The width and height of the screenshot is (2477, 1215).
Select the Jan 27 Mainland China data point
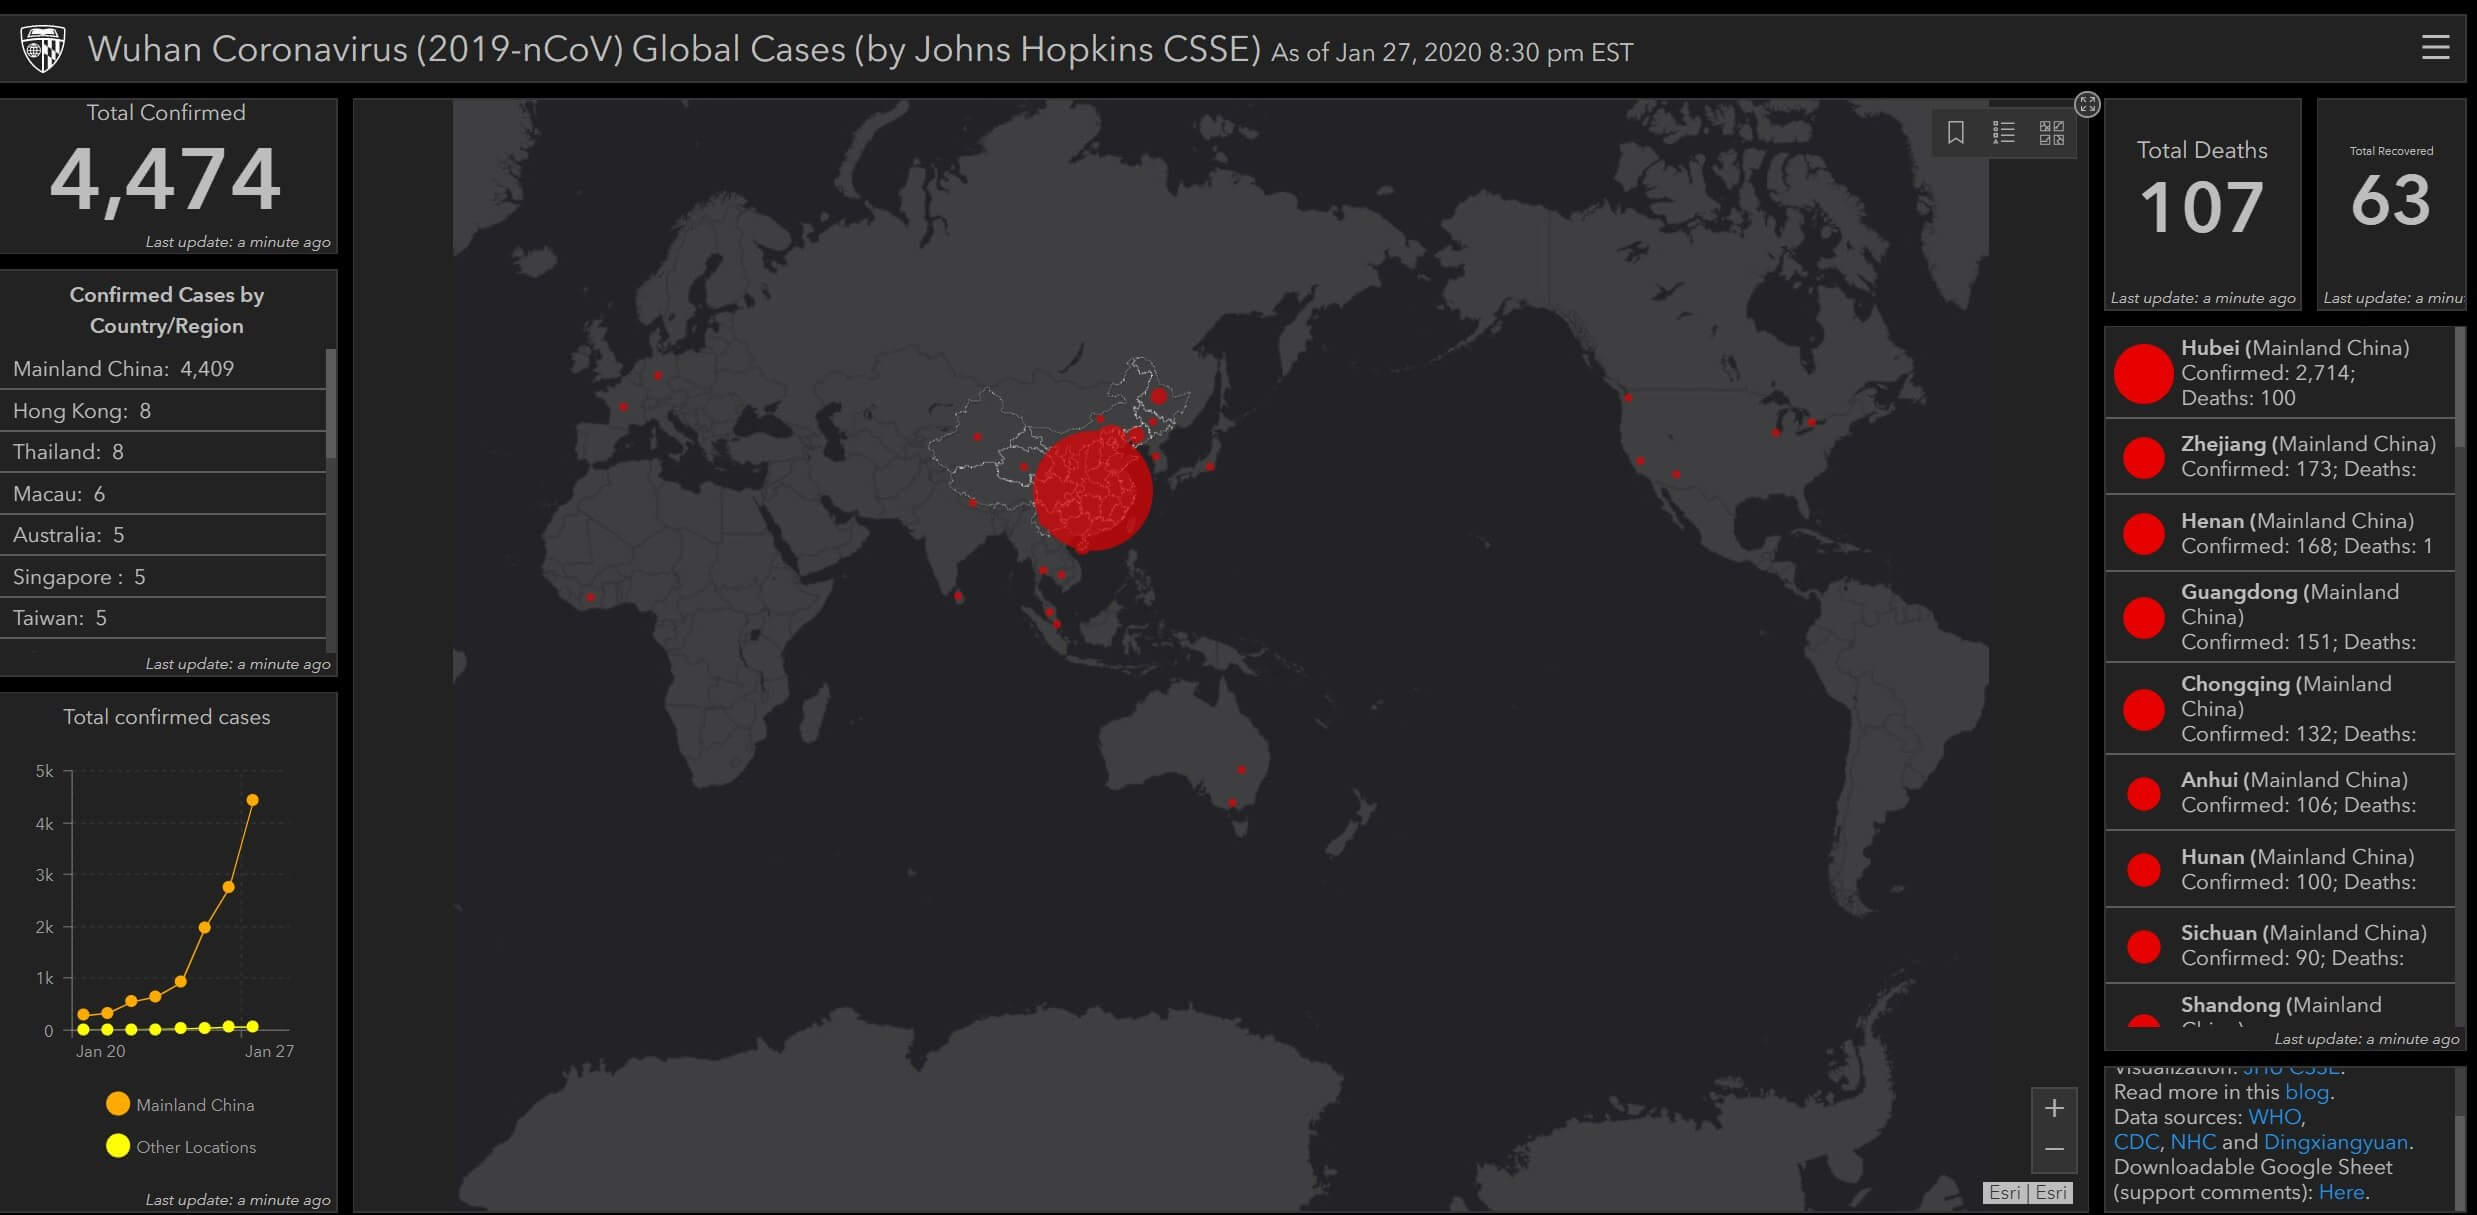click(x=252, y=800)
